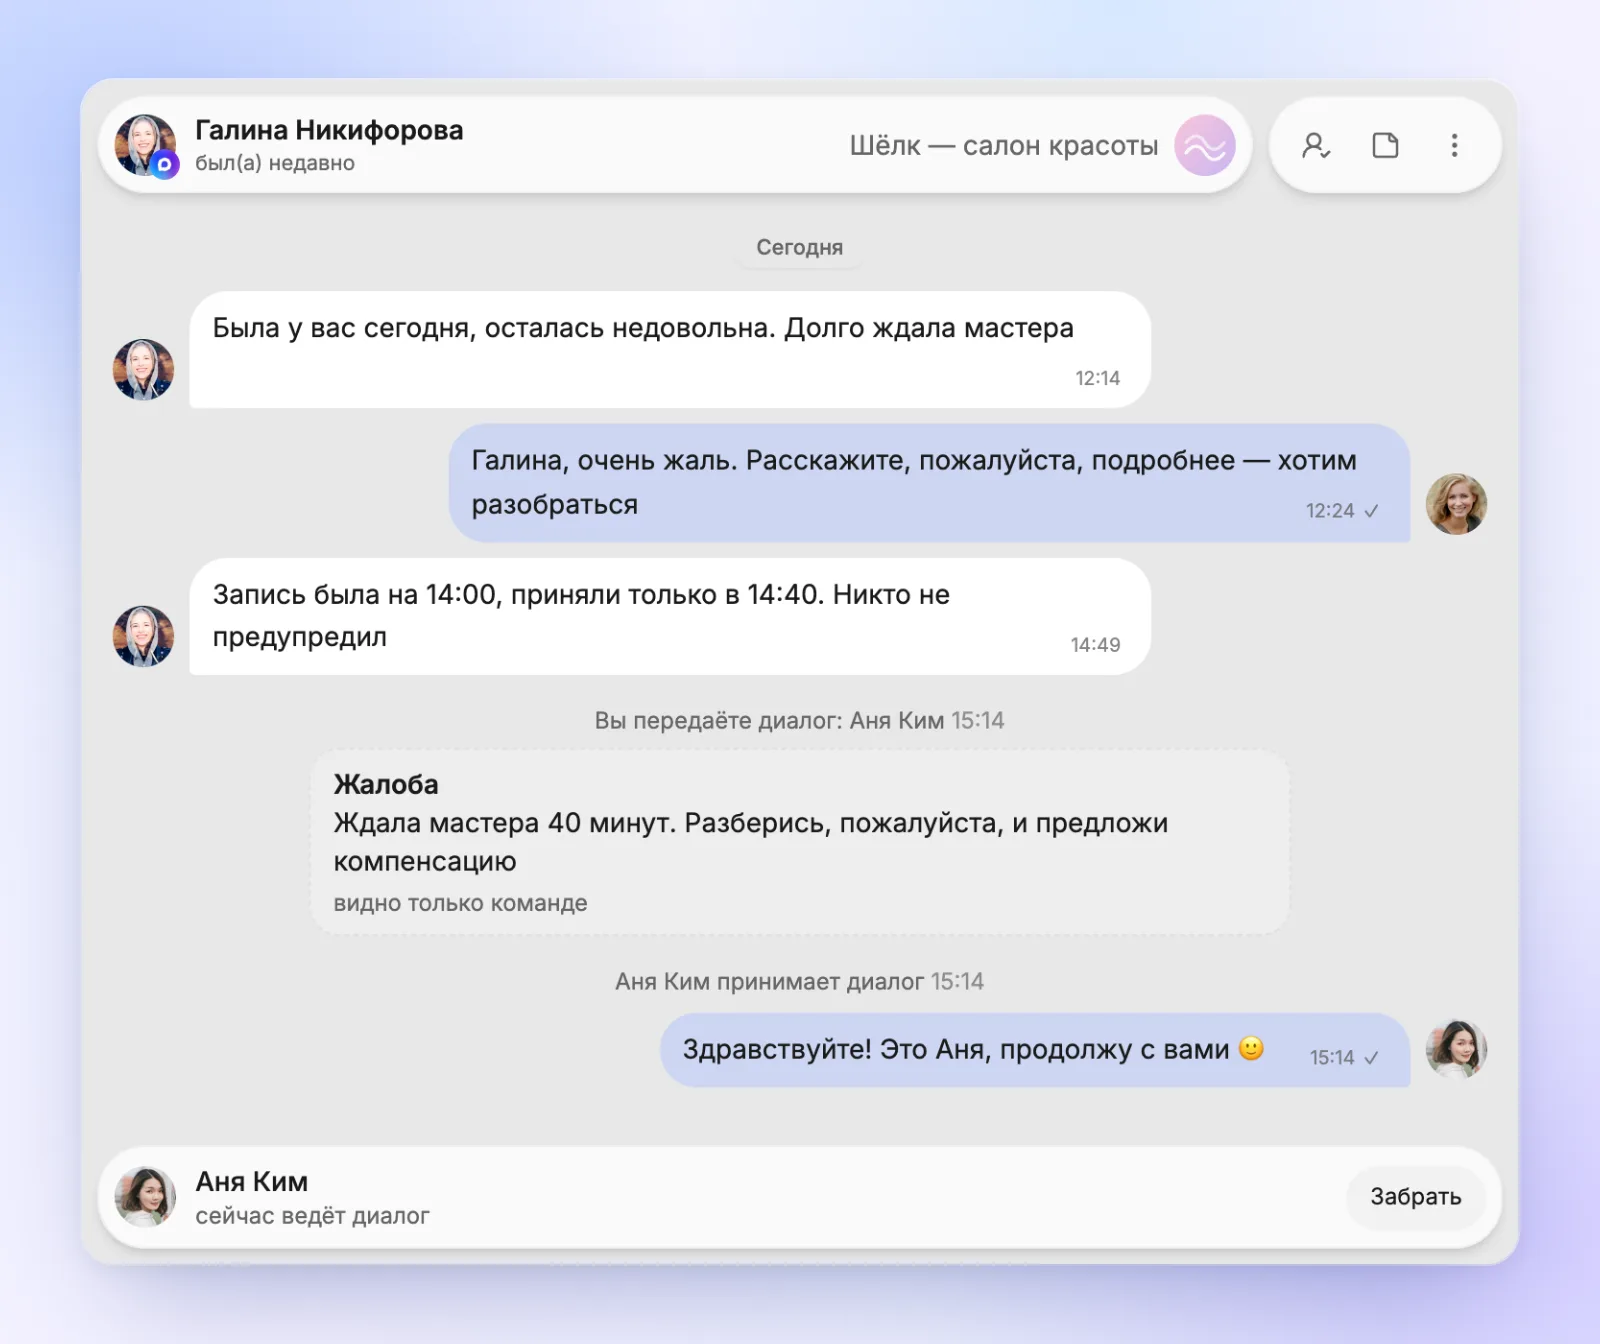Click Аня Ким's avatar in the bottom bar

coord(145,1197)
